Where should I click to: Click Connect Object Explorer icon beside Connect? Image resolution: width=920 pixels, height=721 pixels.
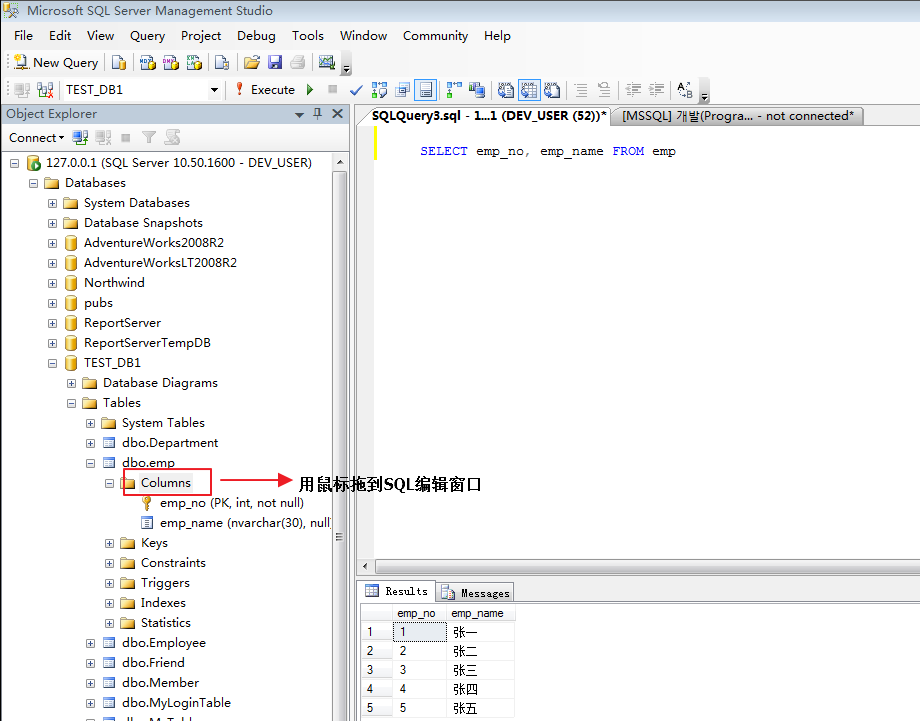pyautogui.click(x=80, y=138)
